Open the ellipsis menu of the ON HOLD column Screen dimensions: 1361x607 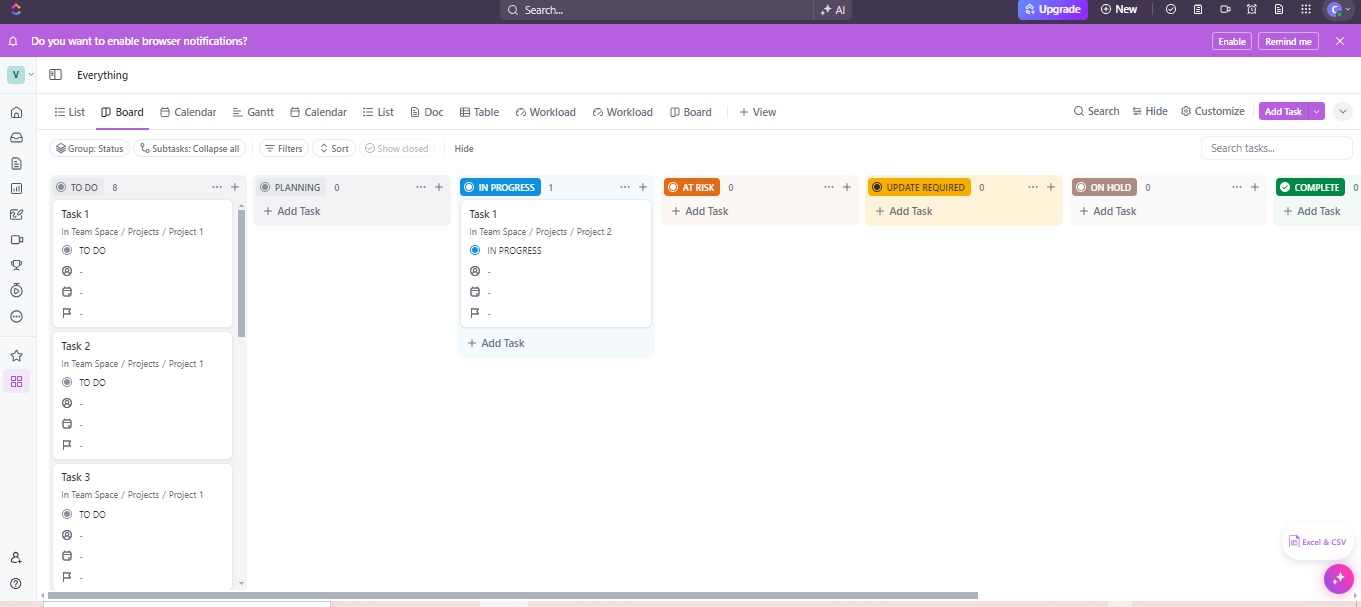tap(1237, 187)
